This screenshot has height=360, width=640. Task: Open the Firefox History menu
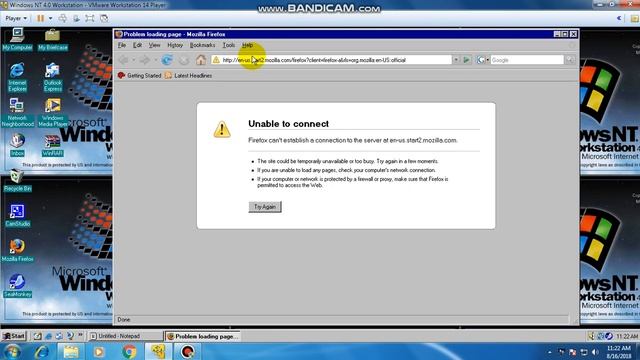tap(175, 45)
